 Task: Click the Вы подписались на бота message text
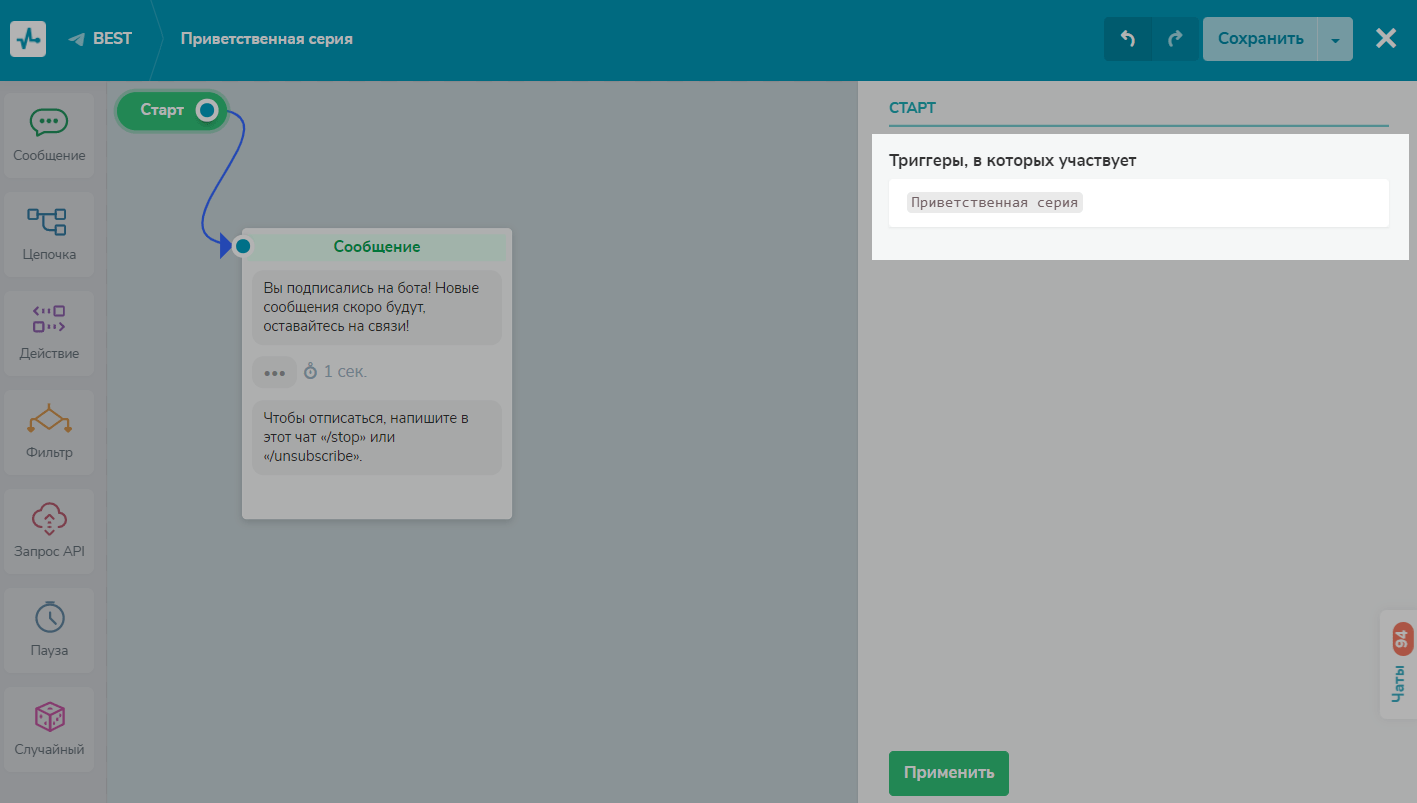[377, 307]
